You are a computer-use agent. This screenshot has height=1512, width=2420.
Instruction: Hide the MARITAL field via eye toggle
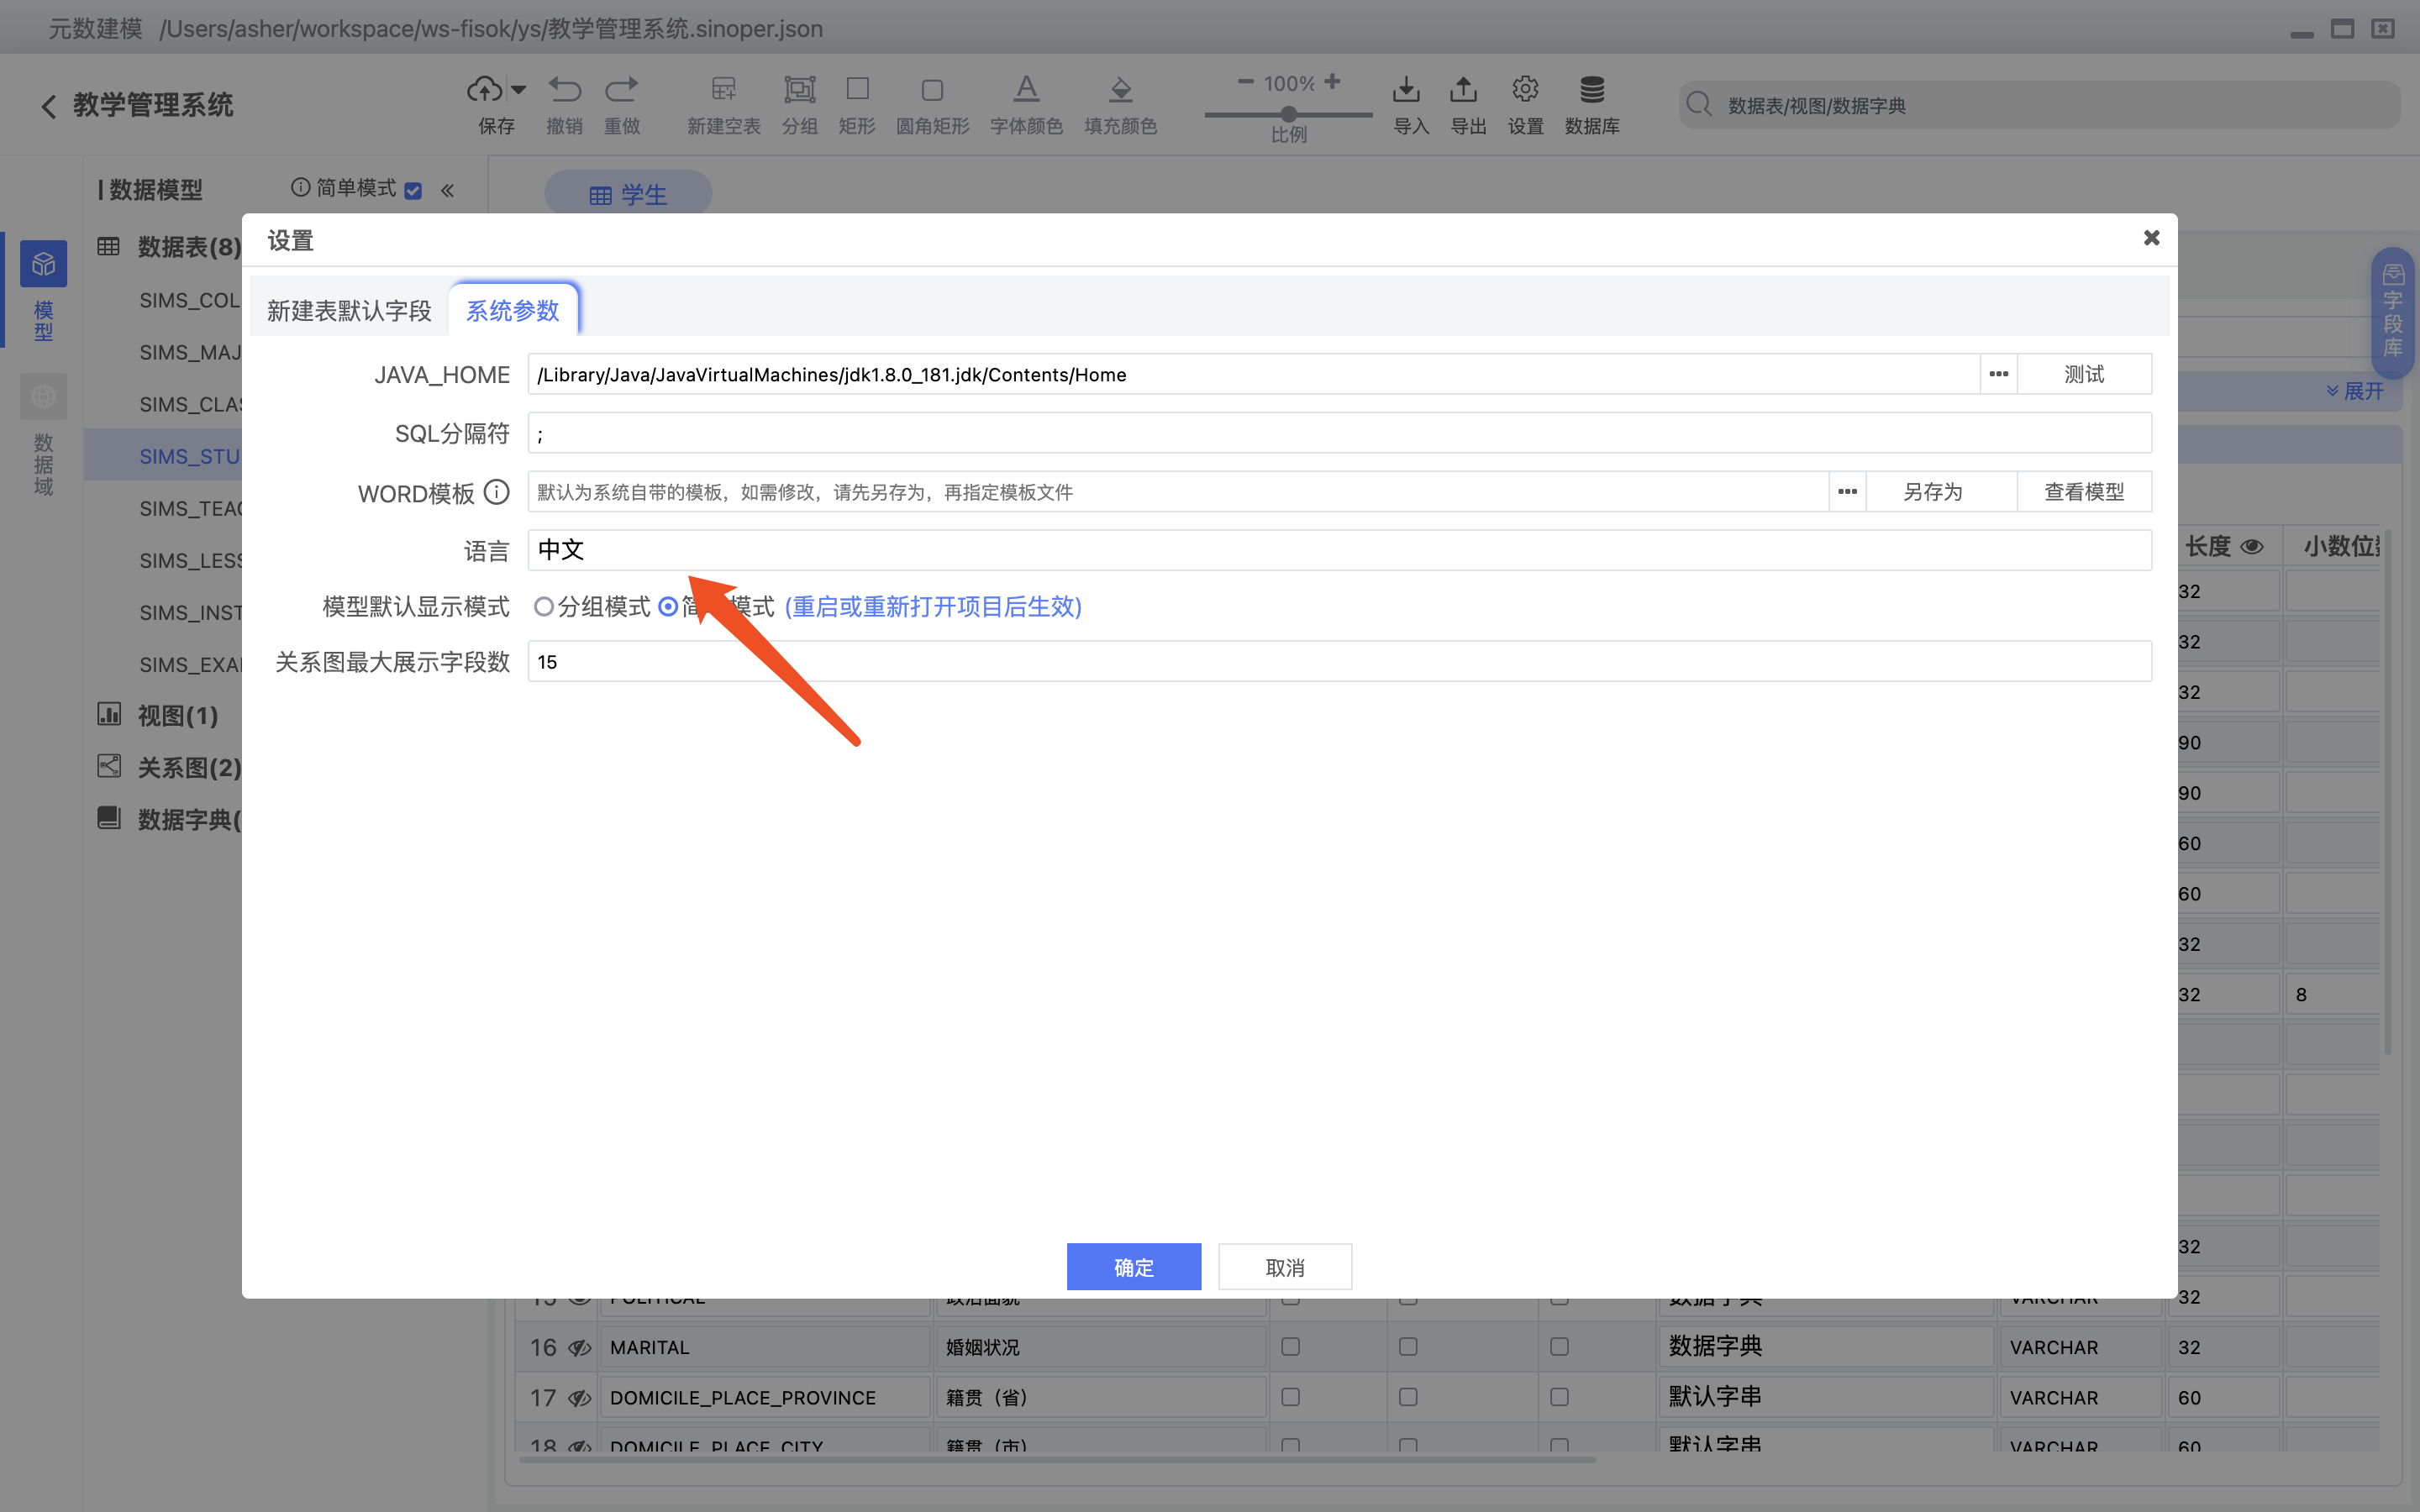pyautogui.click(x=580, y=1347)
